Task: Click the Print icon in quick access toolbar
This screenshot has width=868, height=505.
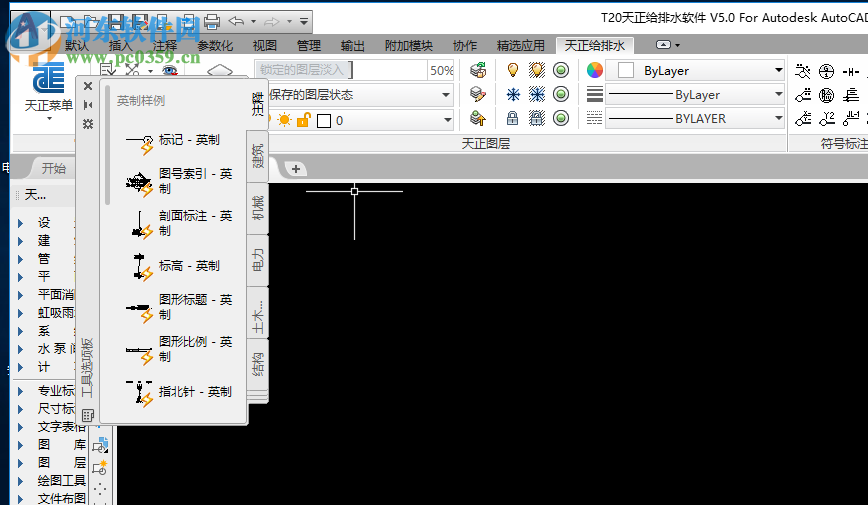Action: (x=211, y=22)
